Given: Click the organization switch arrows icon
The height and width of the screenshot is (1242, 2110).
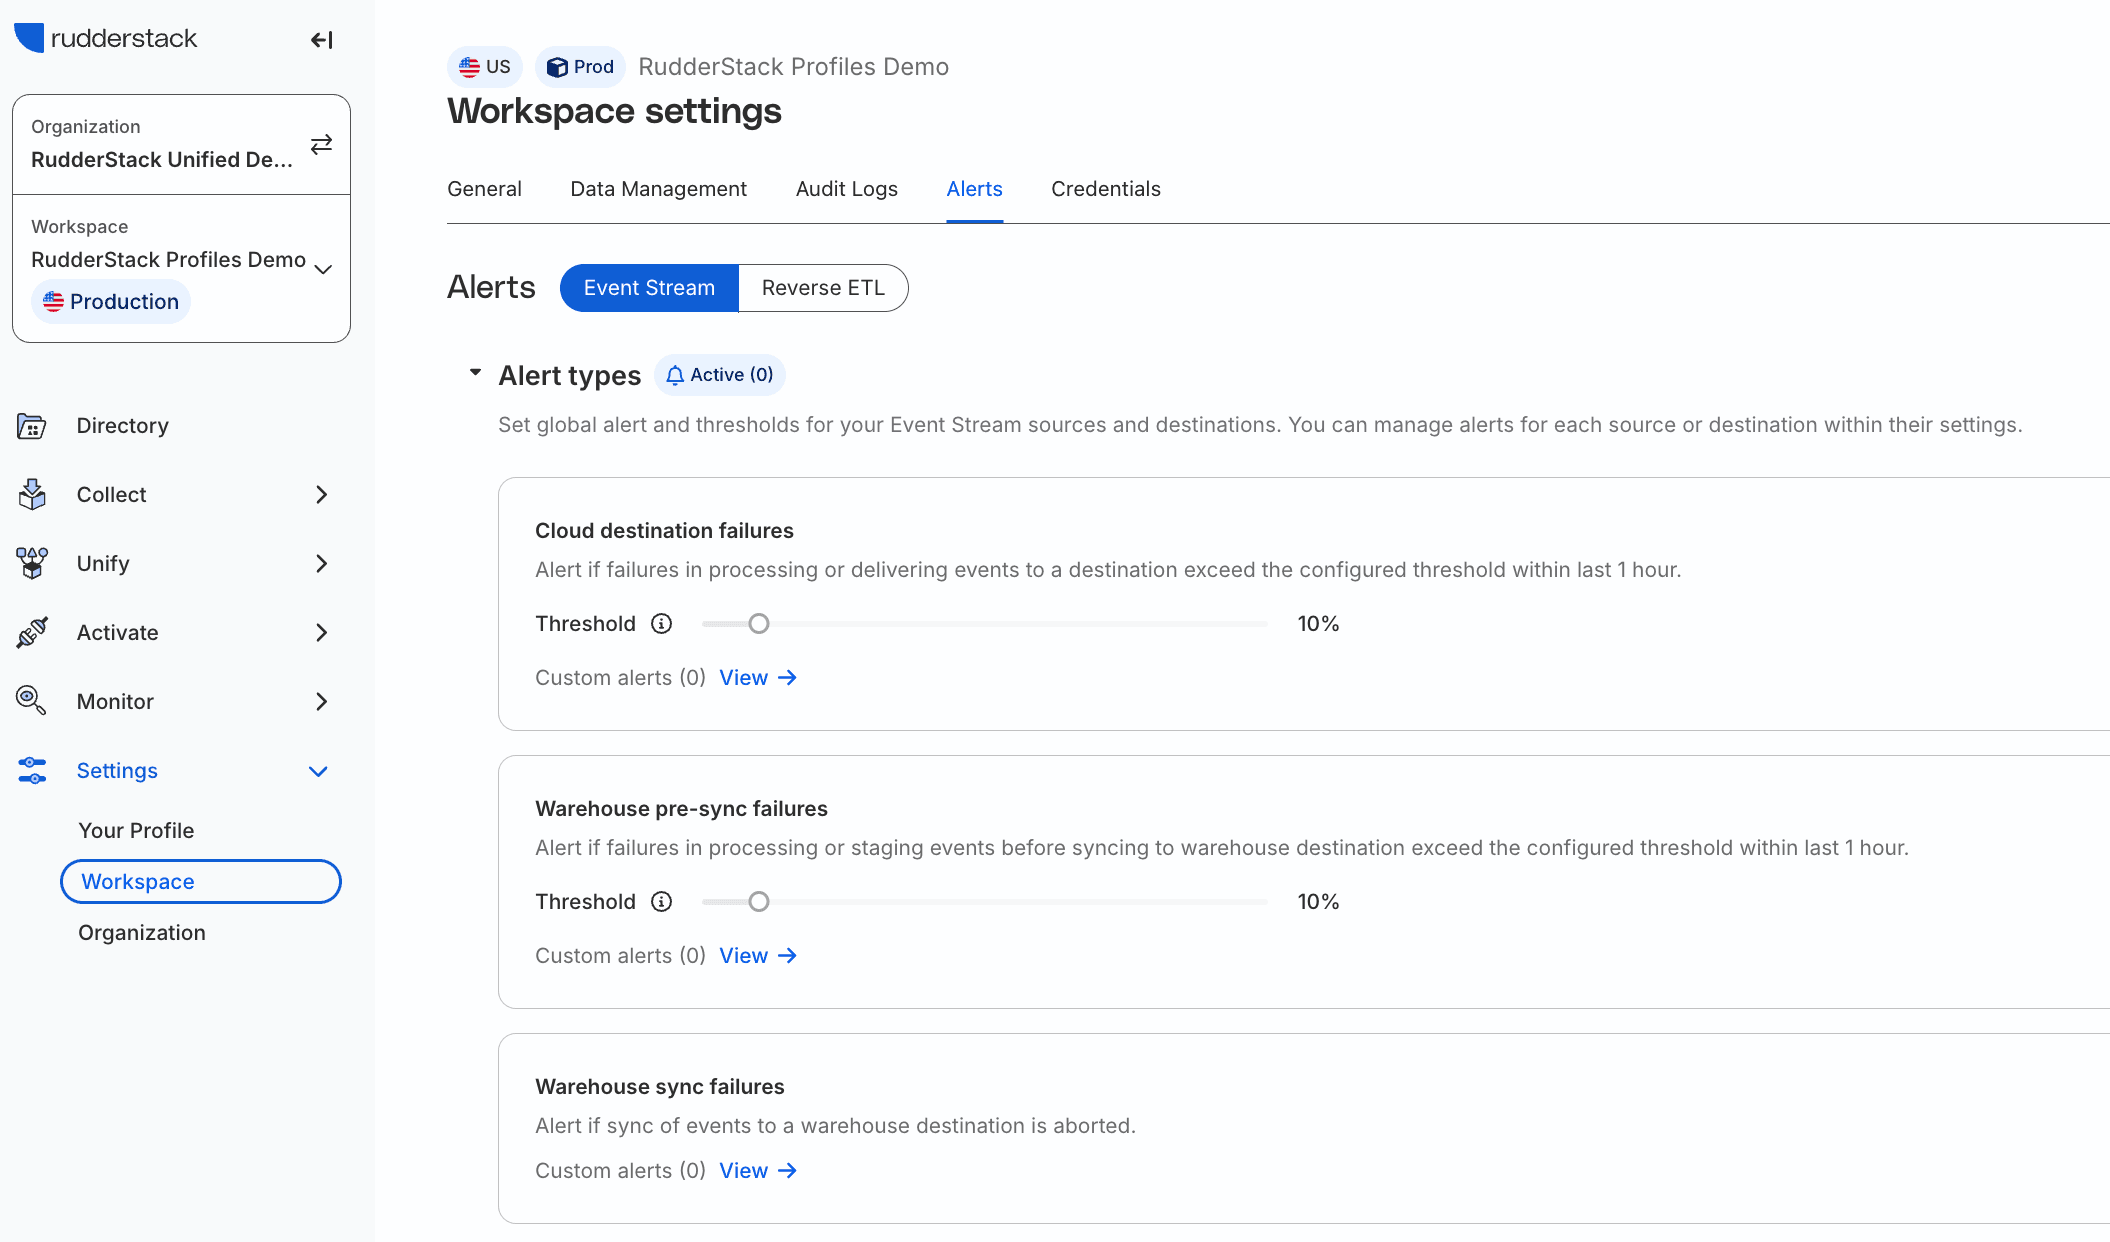Looking at the screenshot, I should click(x=321, y=145).
